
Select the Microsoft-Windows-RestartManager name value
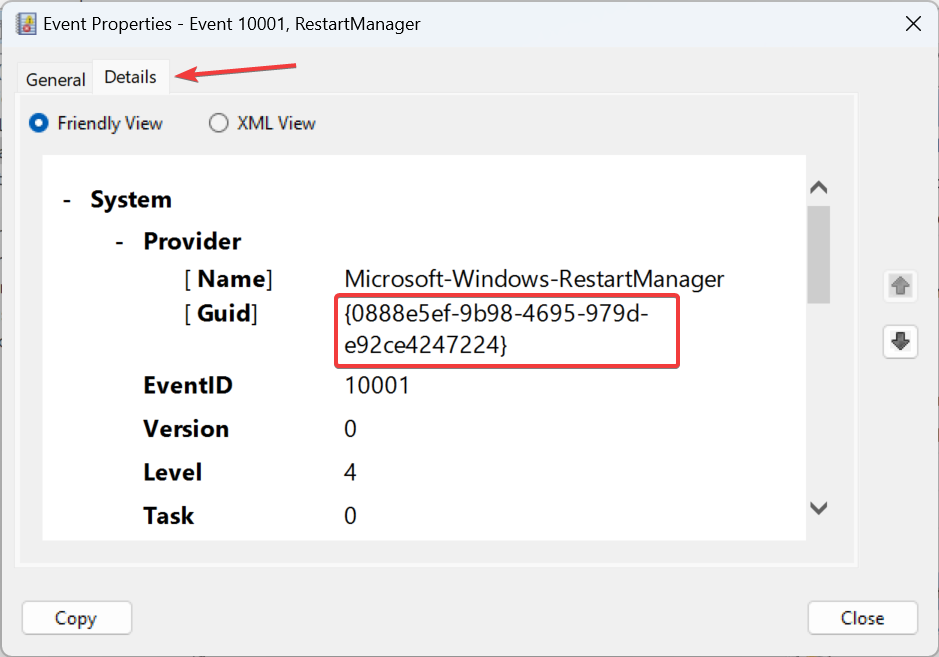(533, 279)
